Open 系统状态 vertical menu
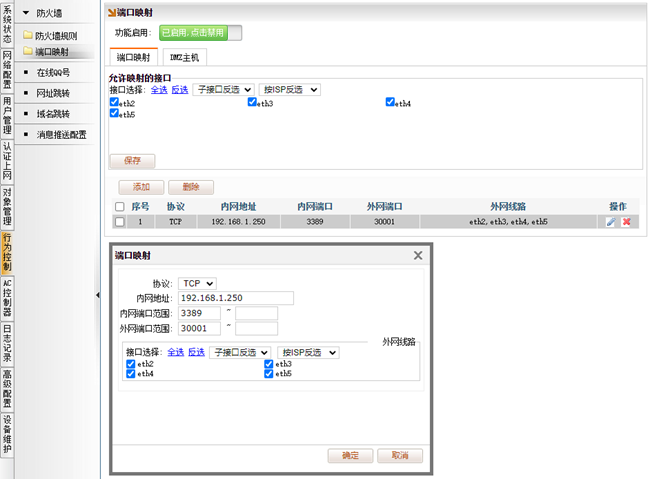This screenshot has height=479, width=650. [x=7, y=23]
